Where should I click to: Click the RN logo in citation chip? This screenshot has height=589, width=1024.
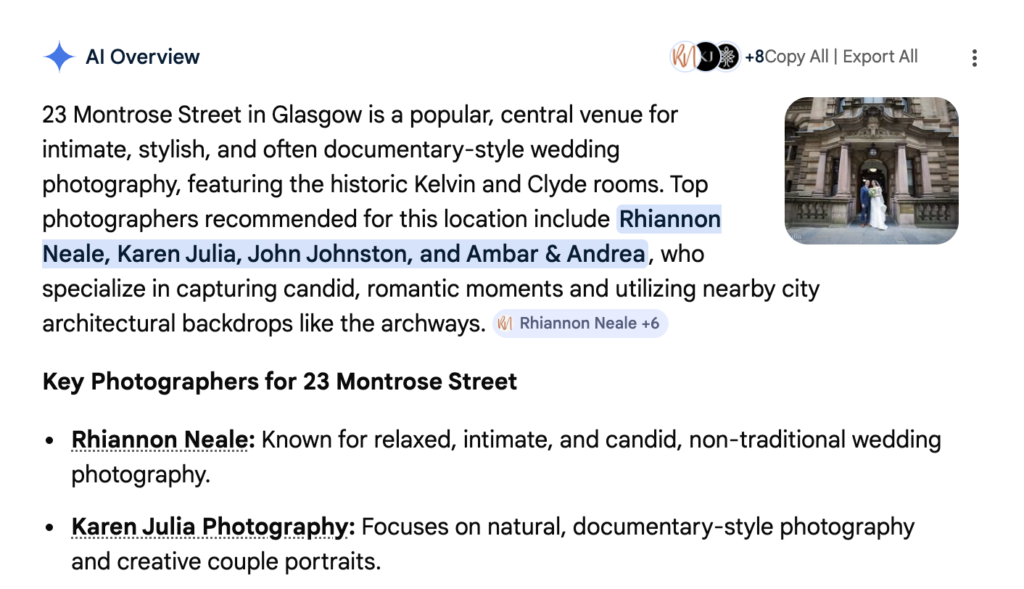[505, 324]
